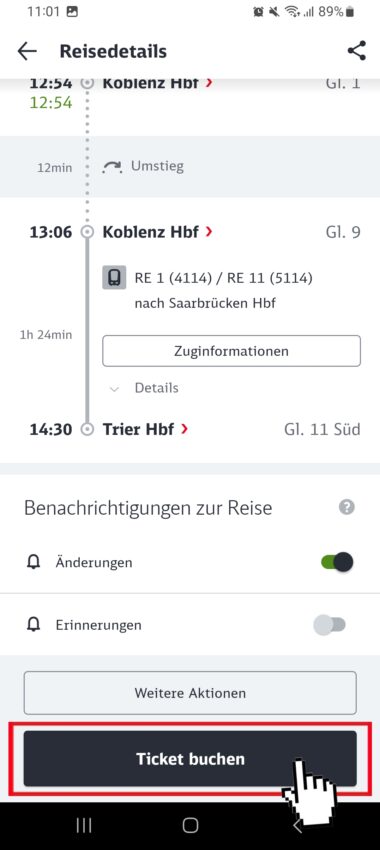The width and height of the screenshot is (380, 850).
Task: Open Weitere Aktionen menu
Action: 190,693
